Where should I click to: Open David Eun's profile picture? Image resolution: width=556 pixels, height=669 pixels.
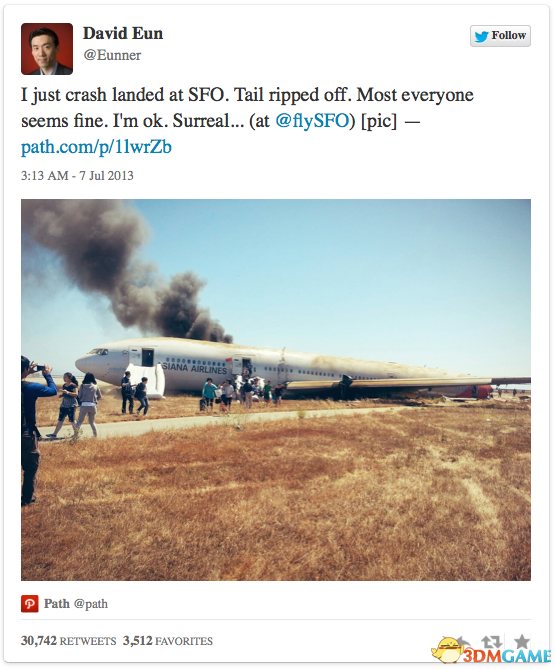(47, 49)
